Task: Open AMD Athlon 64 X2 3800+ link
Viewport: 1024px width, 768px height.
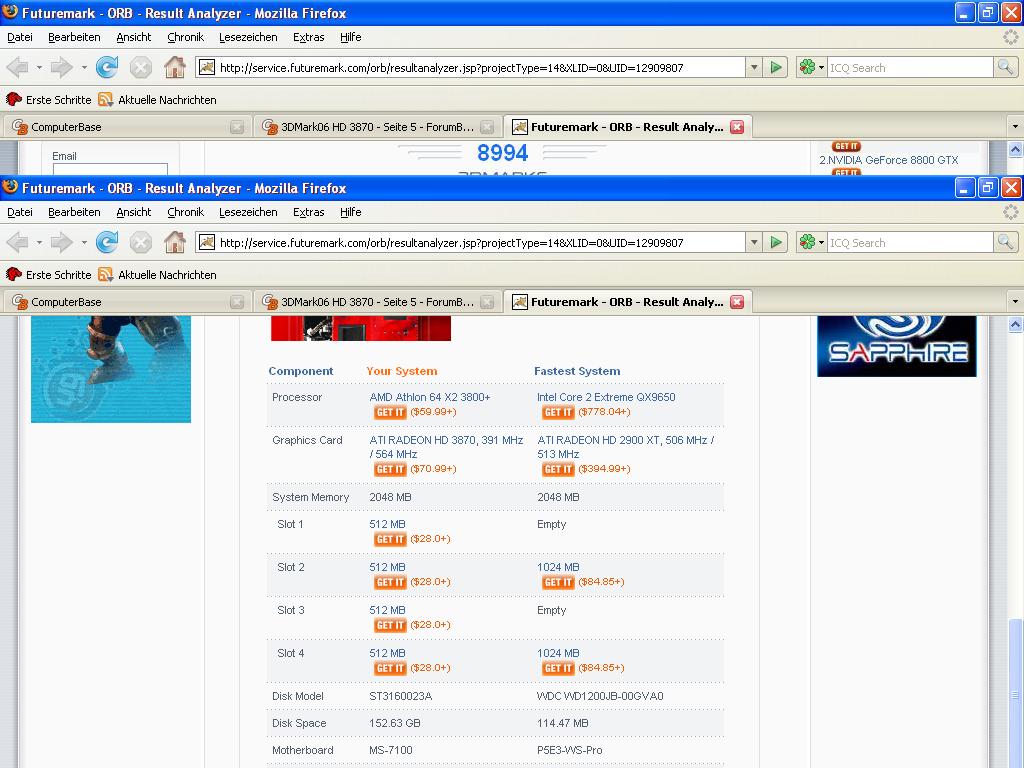Action: (430, 397)
